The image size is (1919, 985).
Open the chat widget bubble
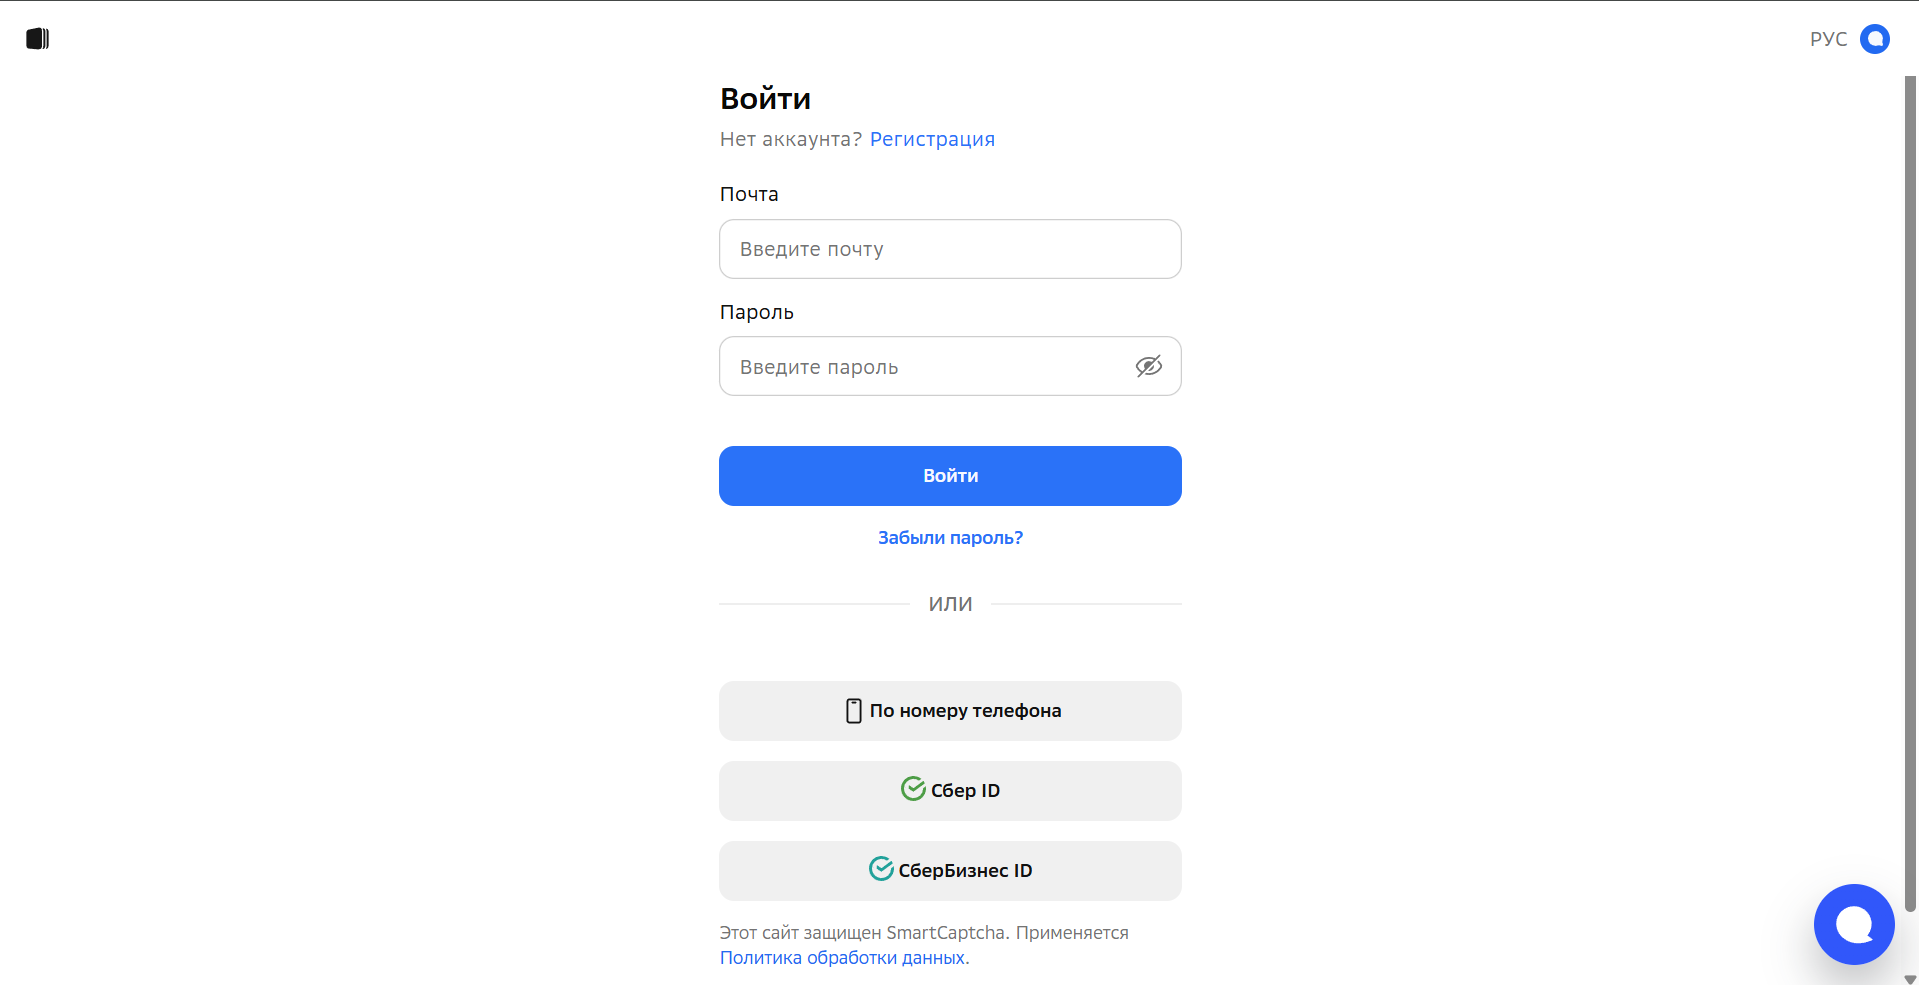[1854, 924]
